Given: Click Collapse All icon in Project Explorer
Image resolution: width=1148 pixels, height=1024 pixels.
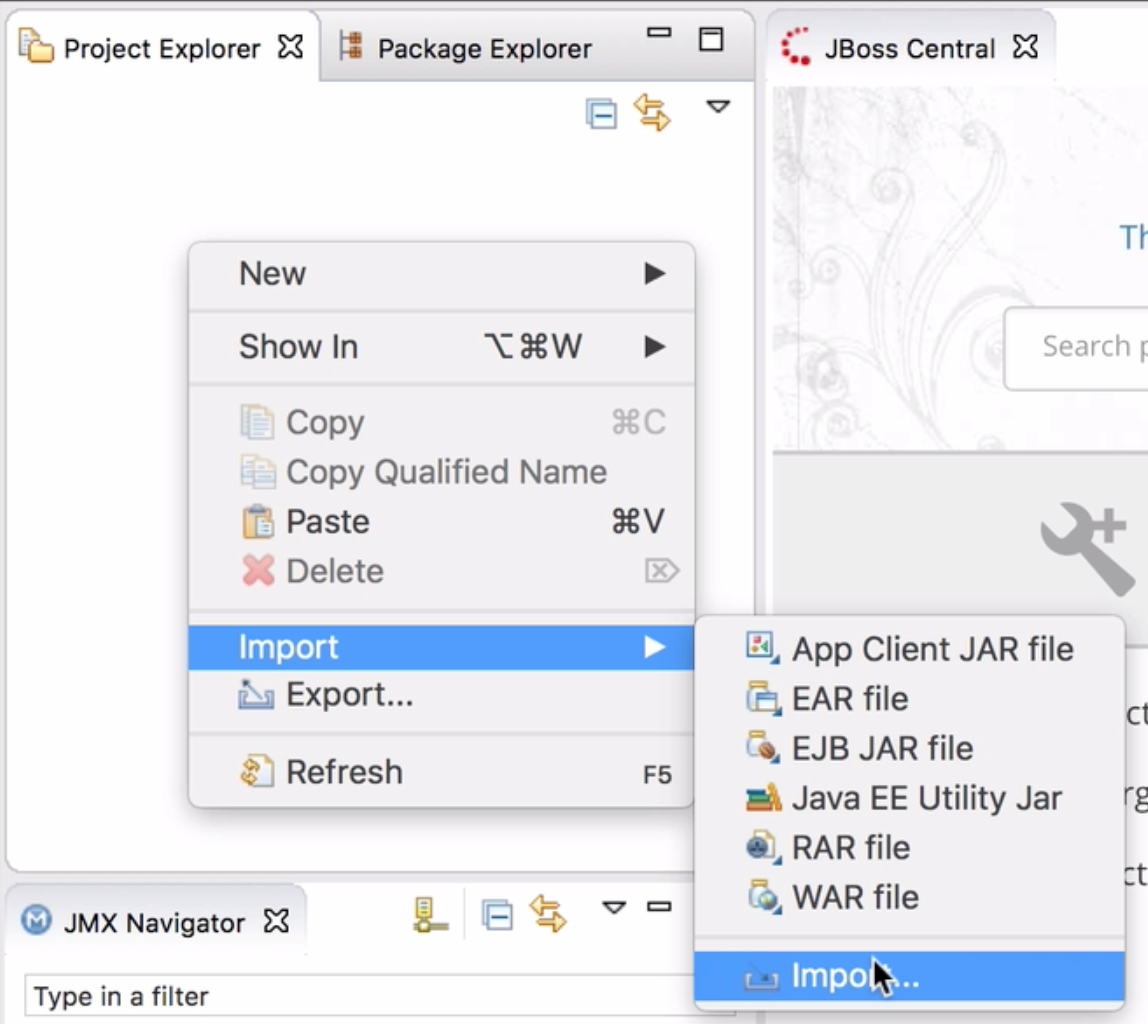Looking at the screenshot, I should (601, 114).
